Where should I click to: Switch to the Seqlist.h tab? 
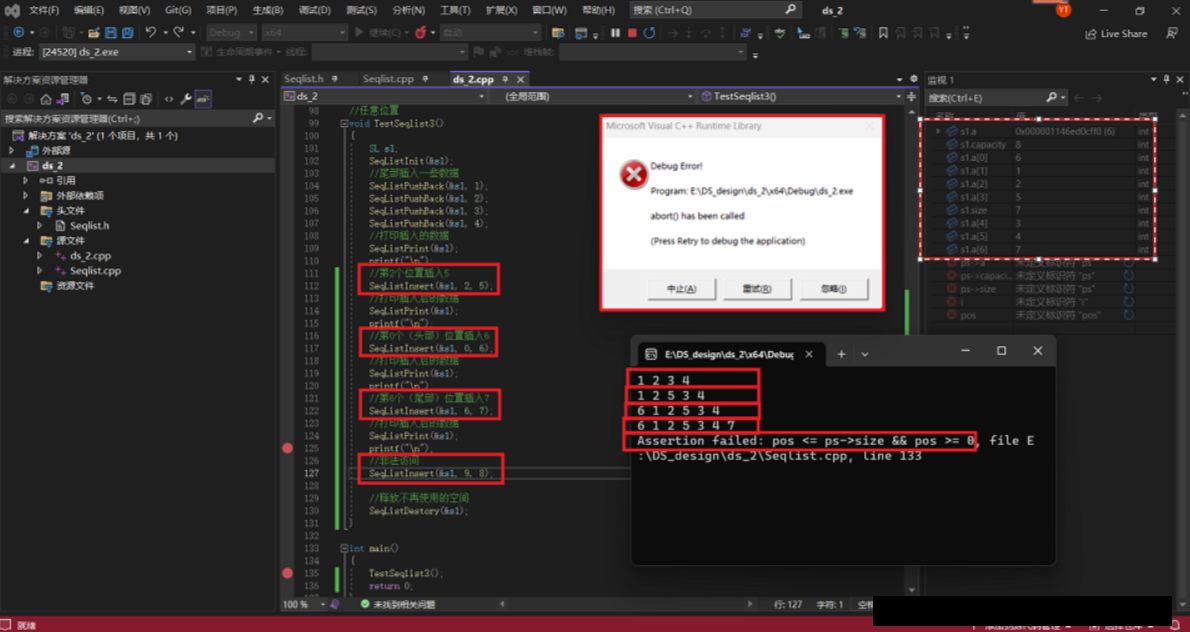click(304, 79)
